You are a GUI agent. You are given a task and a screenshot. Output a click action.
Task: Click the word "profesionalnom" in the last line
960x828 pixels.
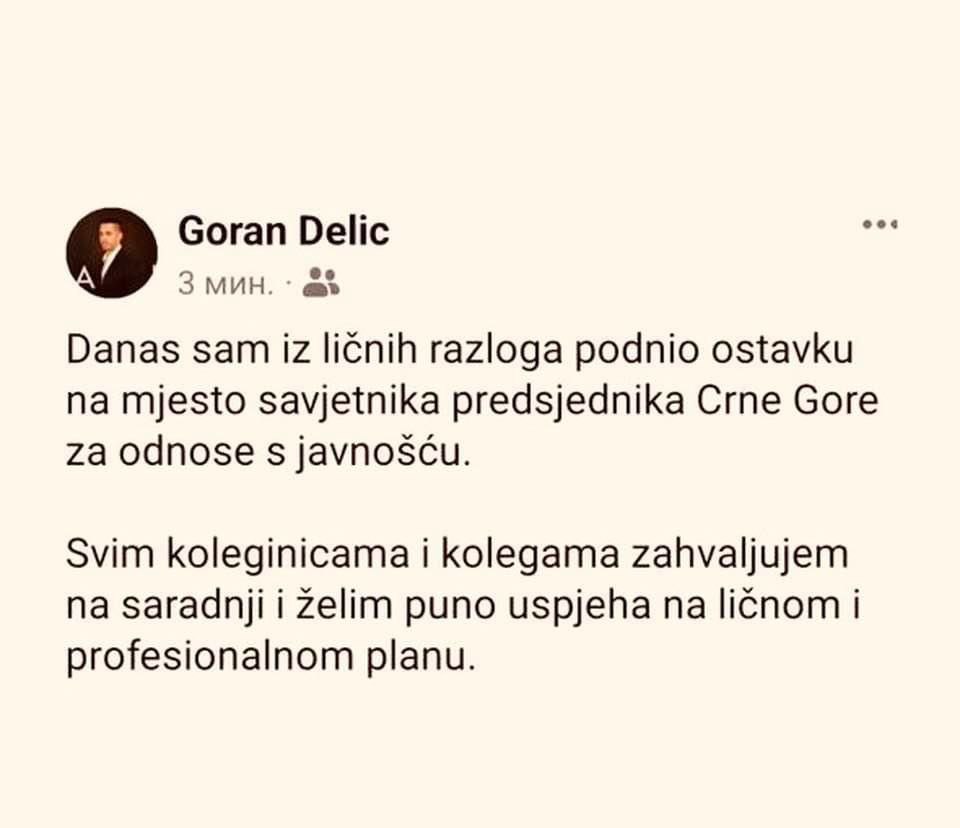pyautogui.click(x=210, y=658)
